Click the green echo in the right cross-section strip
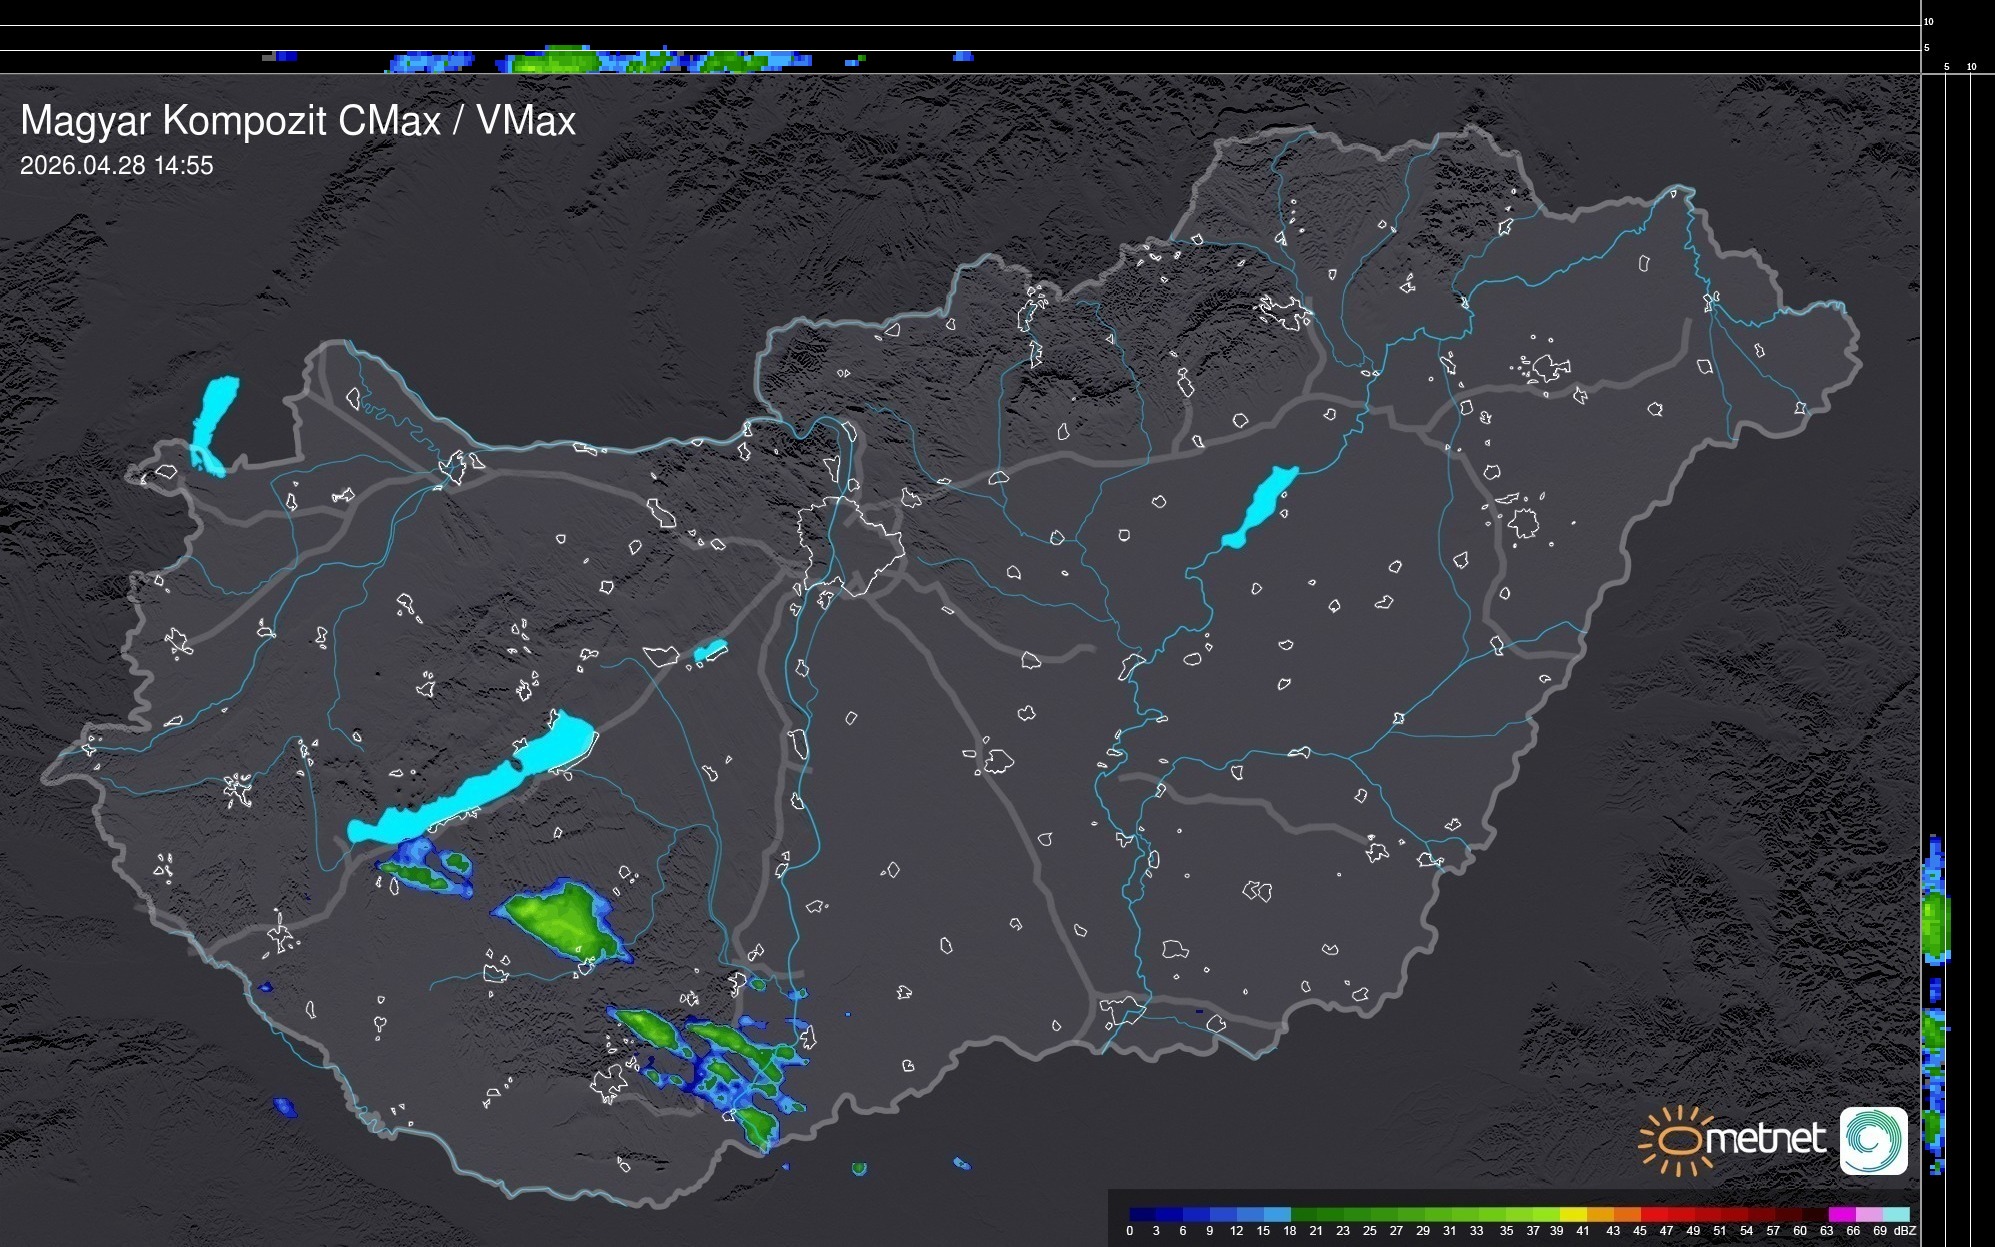The image size is (1995, 1247). coord(1936,925)
